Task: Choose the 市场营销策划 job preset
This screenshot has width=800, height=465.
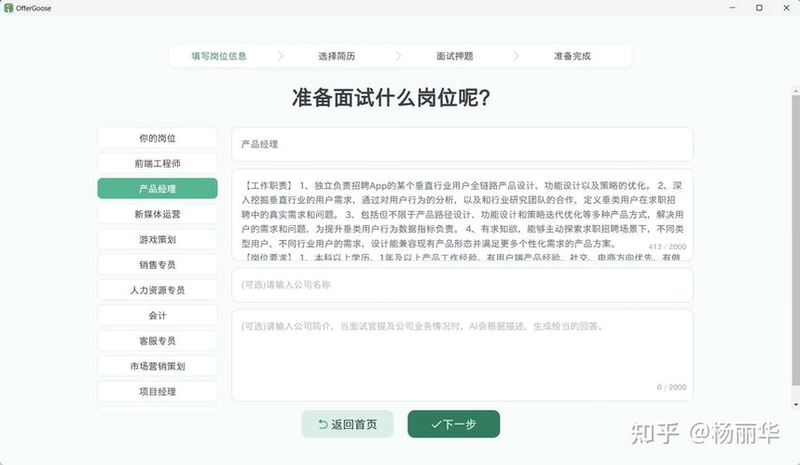Action: click(158, 366)
